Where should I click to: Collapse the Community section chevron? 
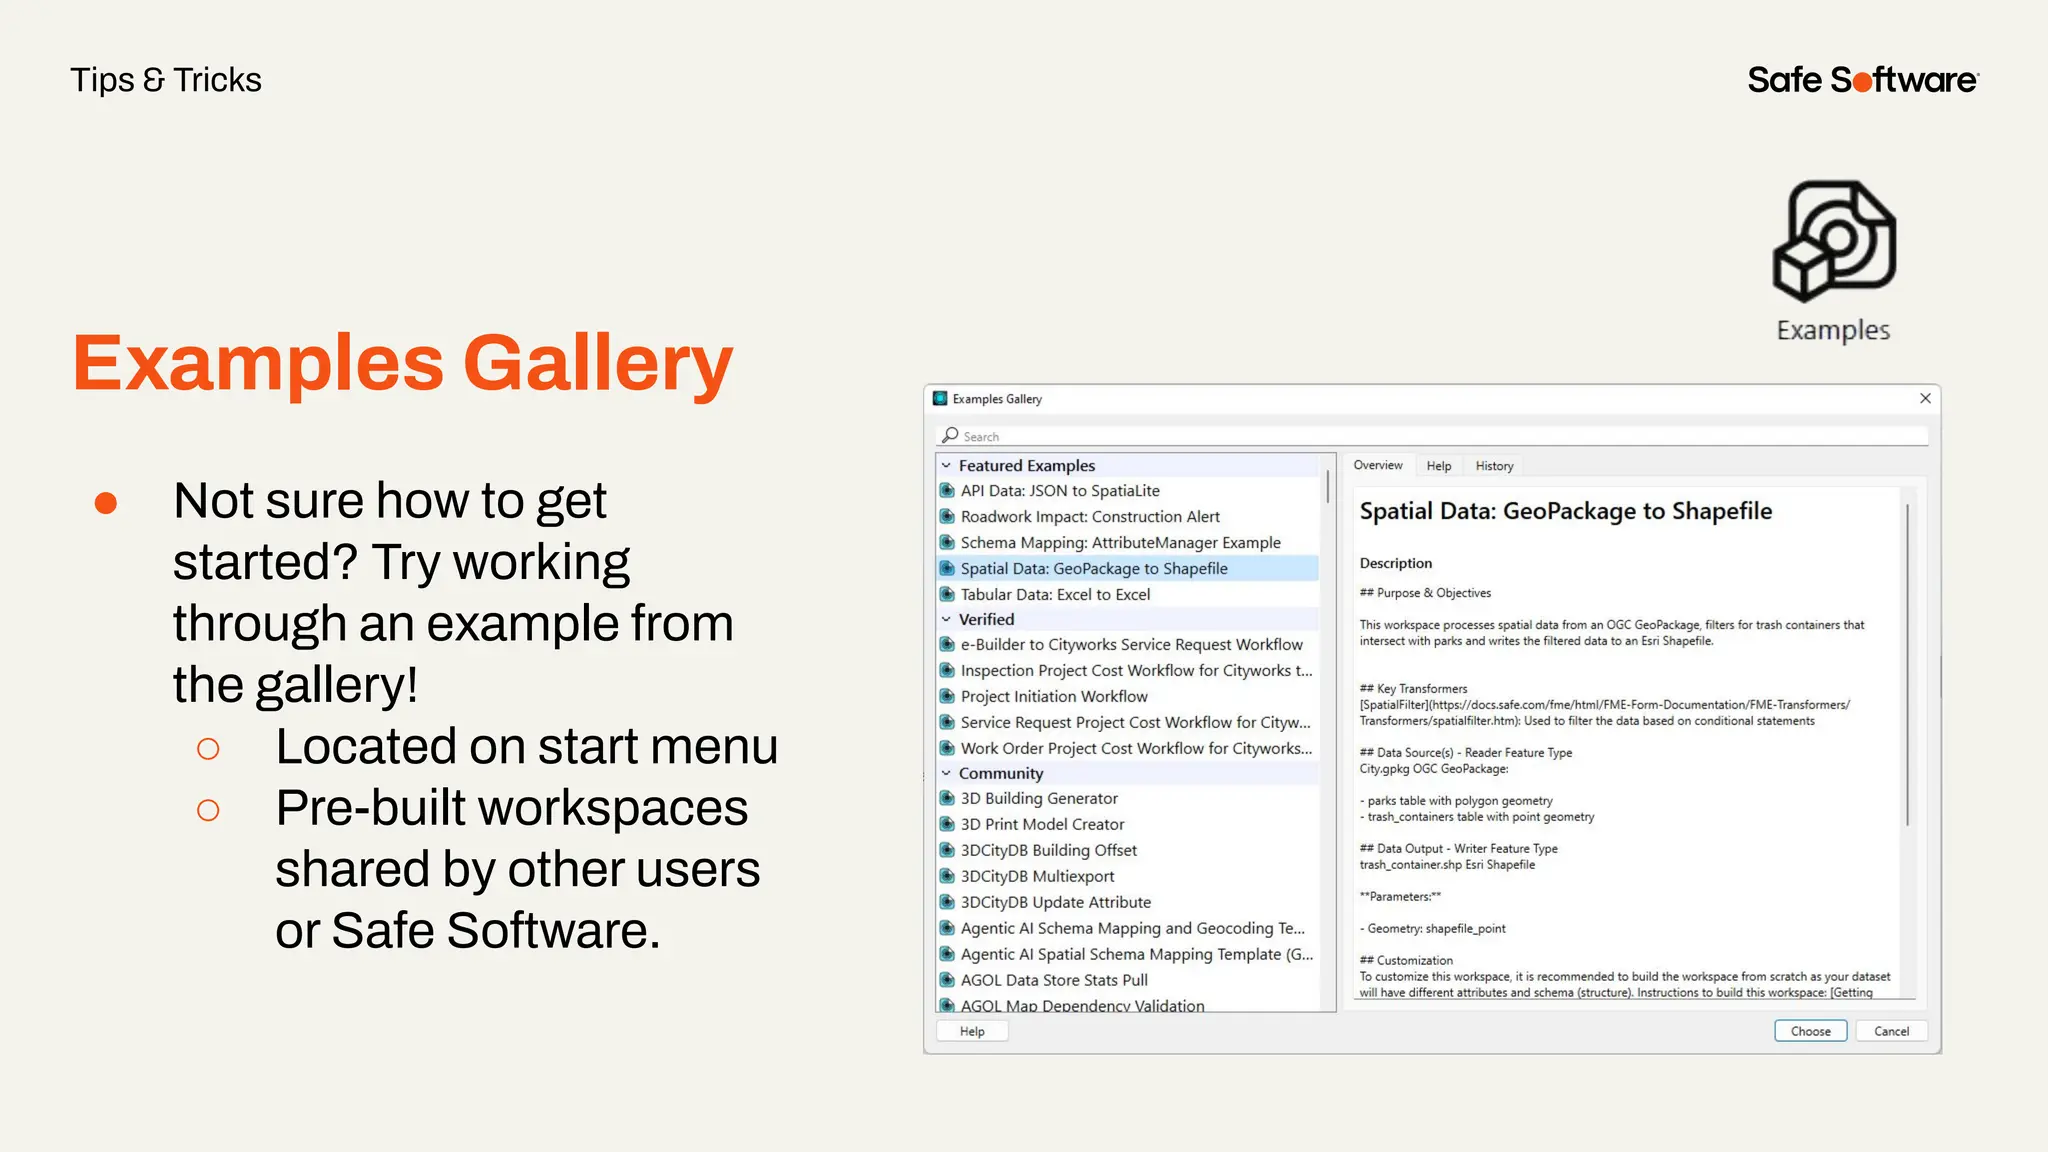[x=946, y=773]
